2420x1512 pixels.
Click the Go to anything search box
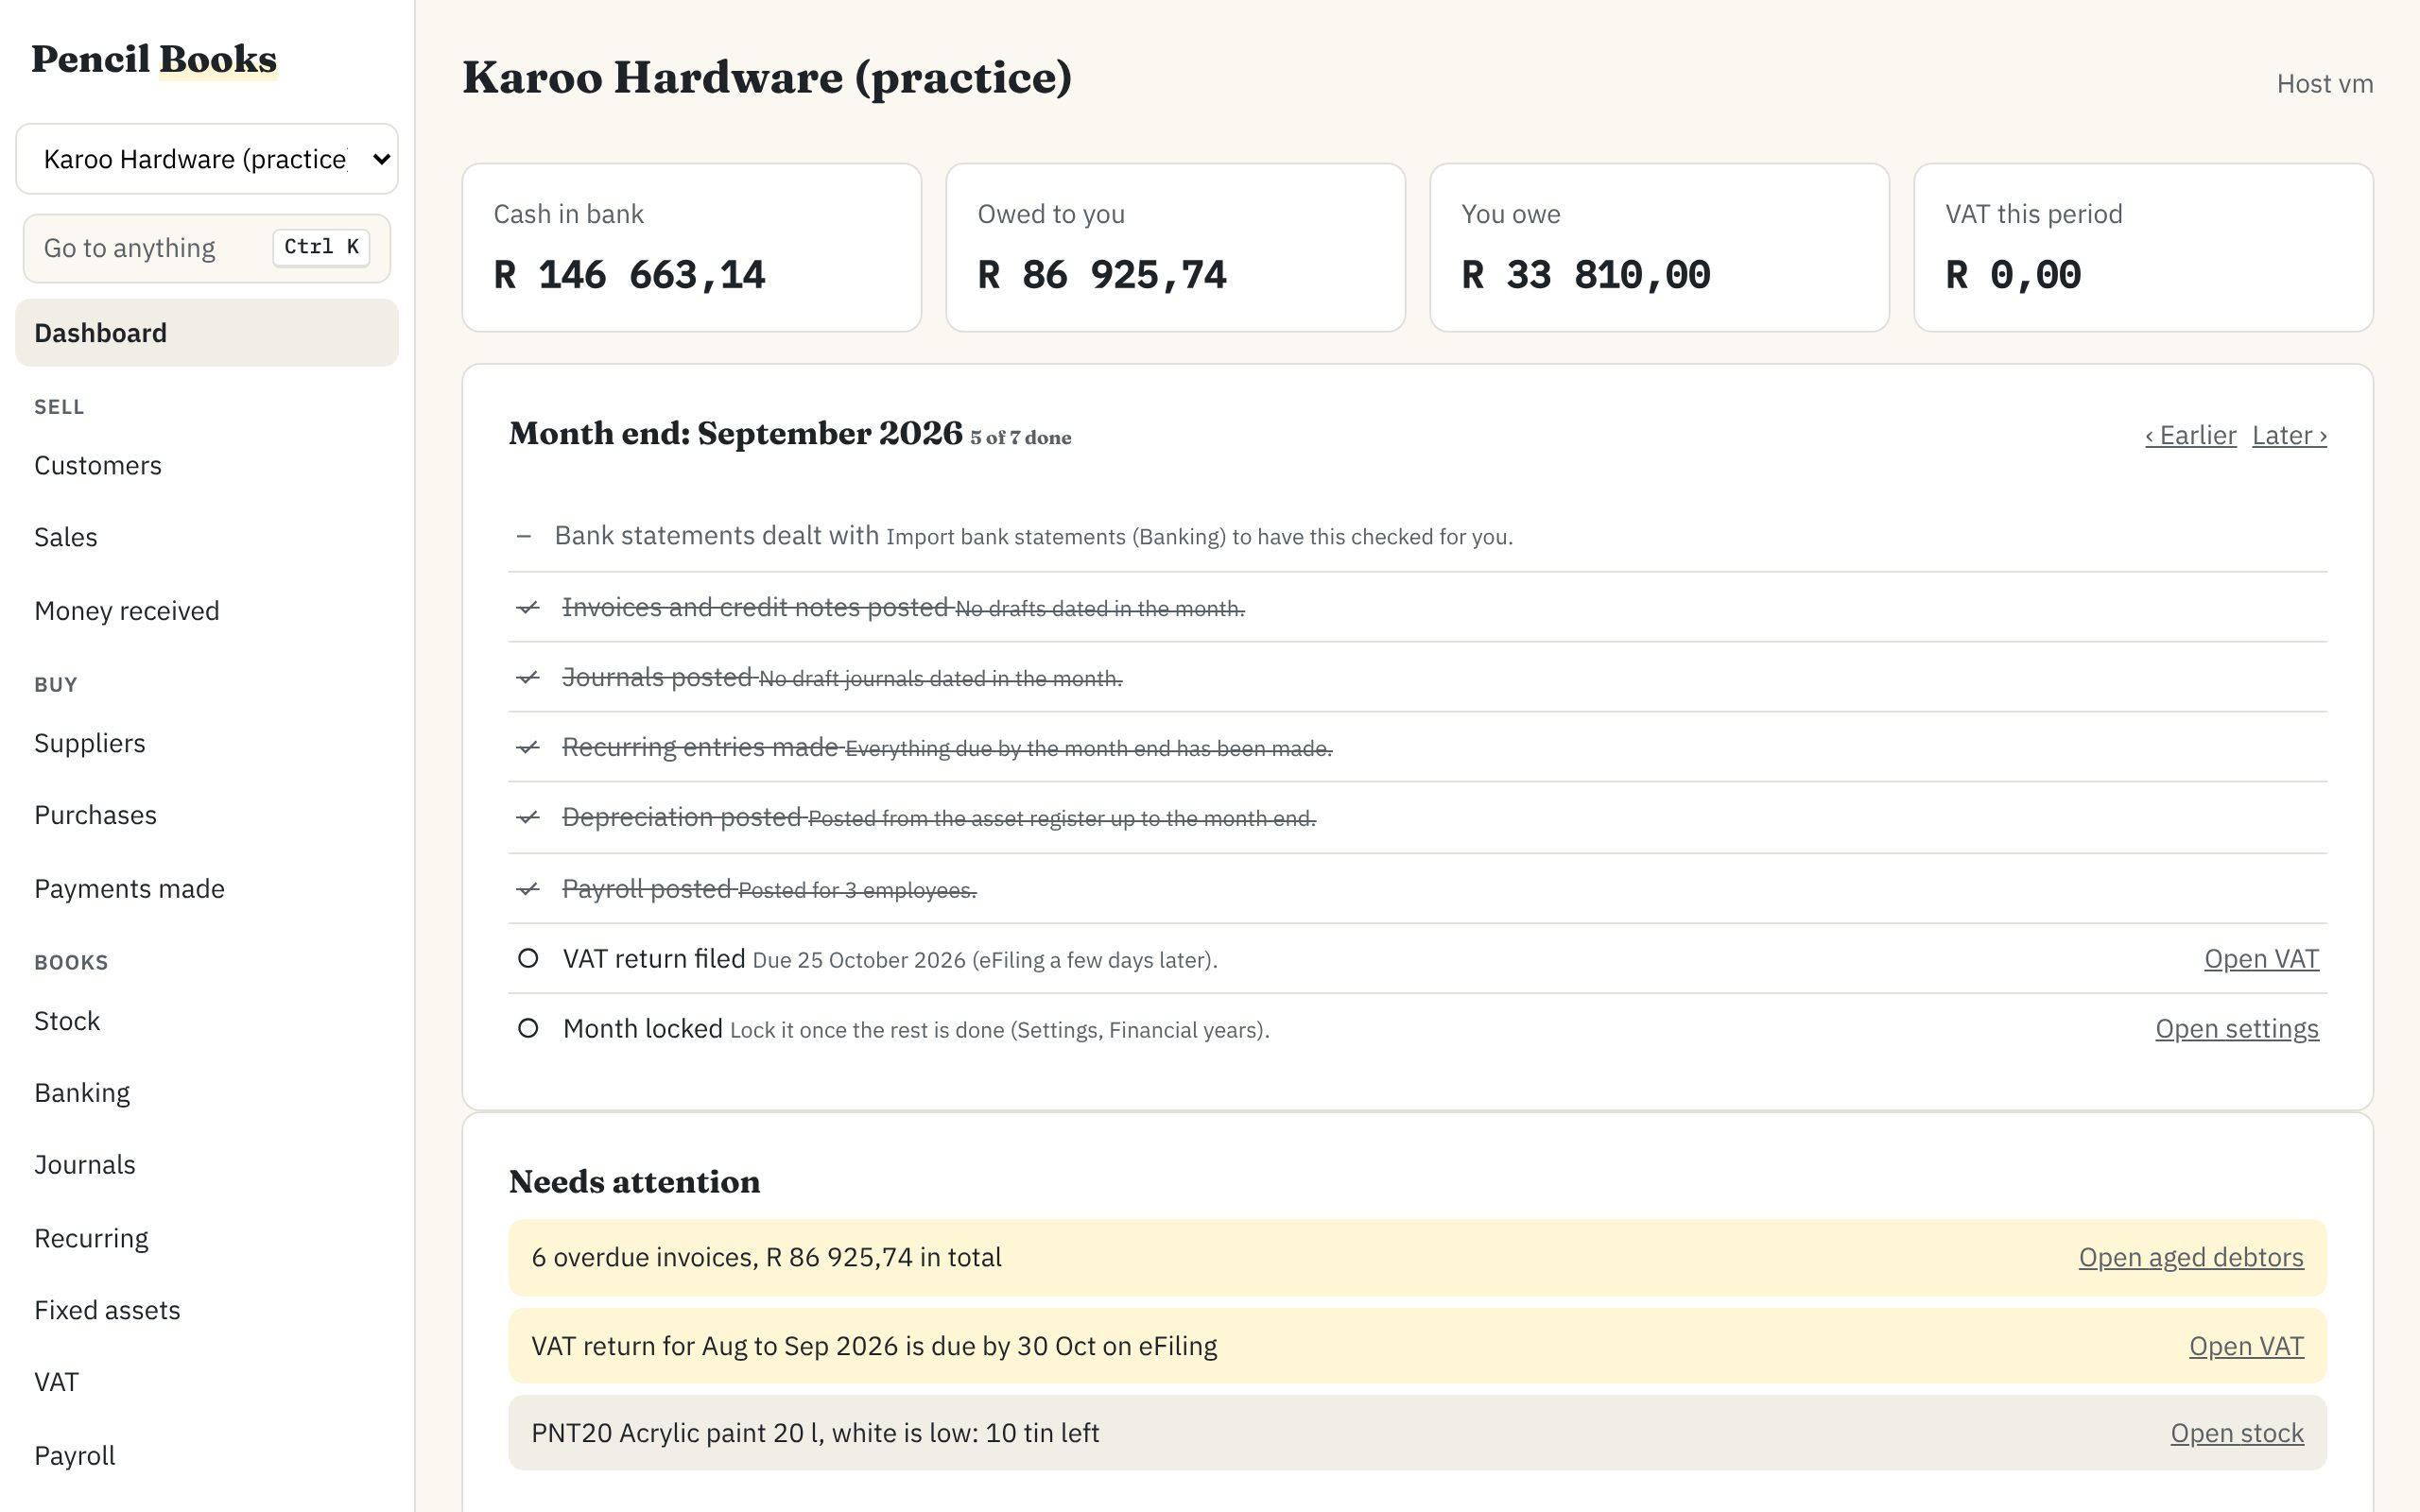207,248
